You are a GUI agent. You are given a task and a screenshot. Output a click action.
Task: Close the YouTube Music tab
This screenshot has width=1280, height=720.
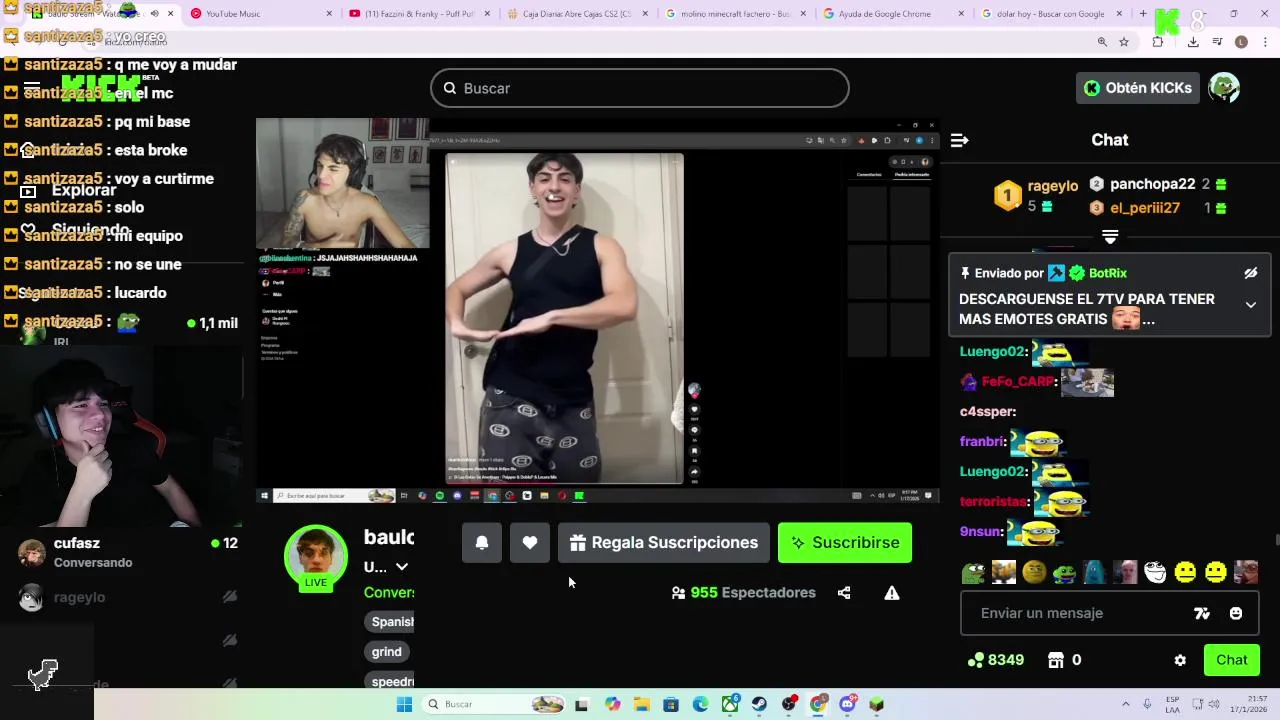(330, 14)
